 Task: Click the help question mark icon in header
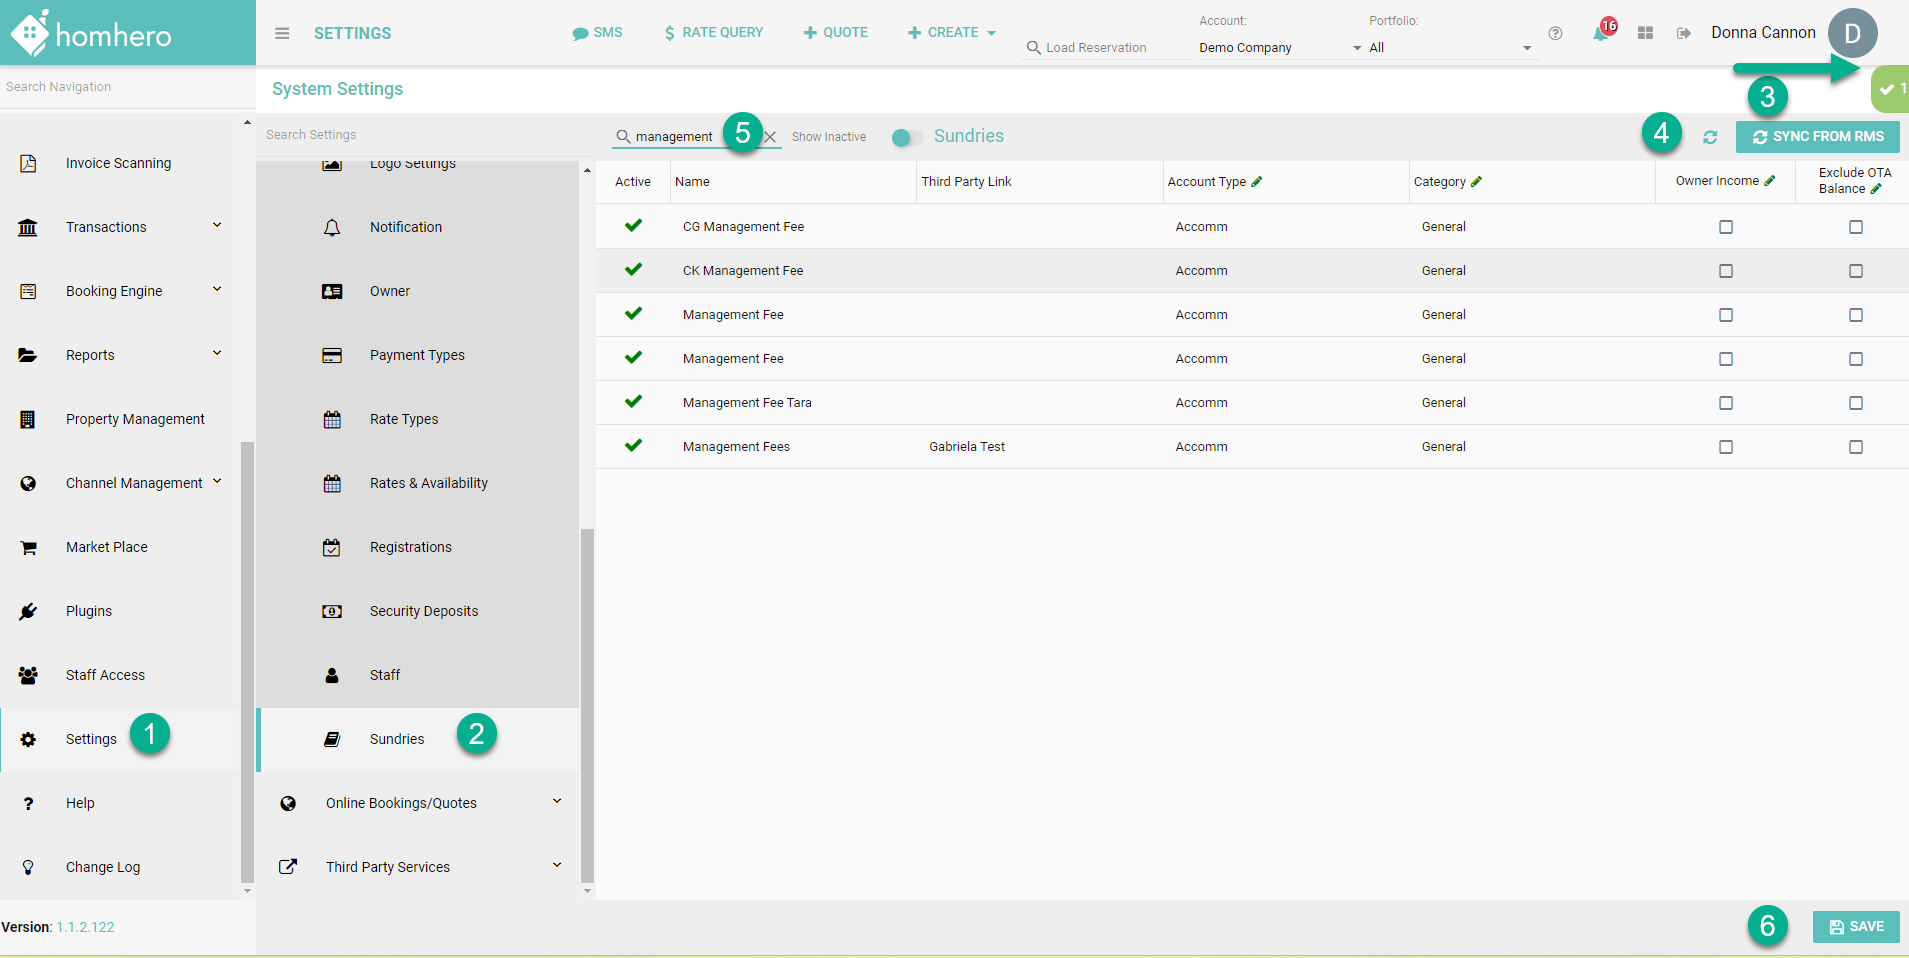[1555, 33]
